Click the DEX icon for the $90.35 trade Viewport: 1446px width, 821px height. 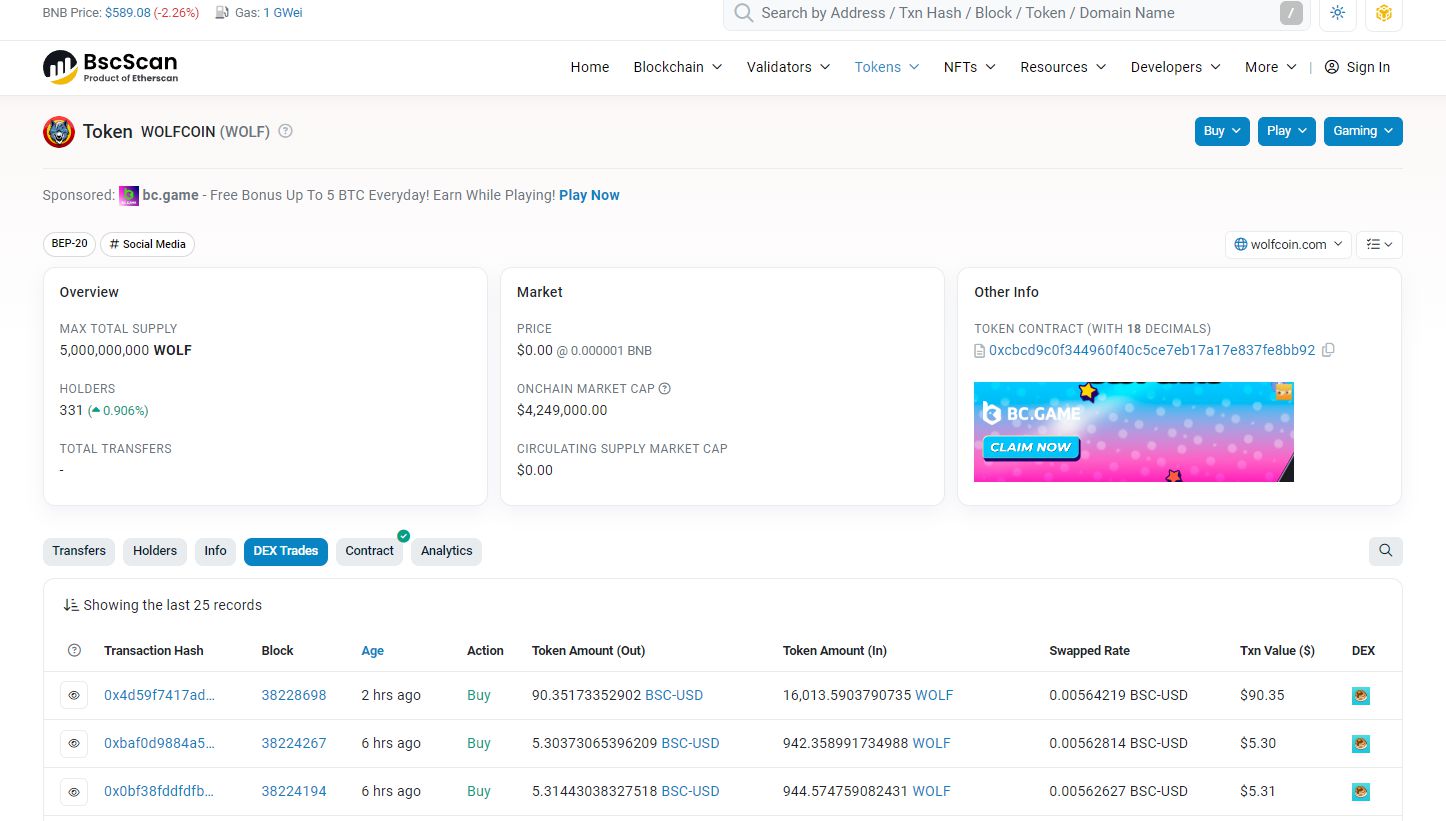(x=1360, y=696)
